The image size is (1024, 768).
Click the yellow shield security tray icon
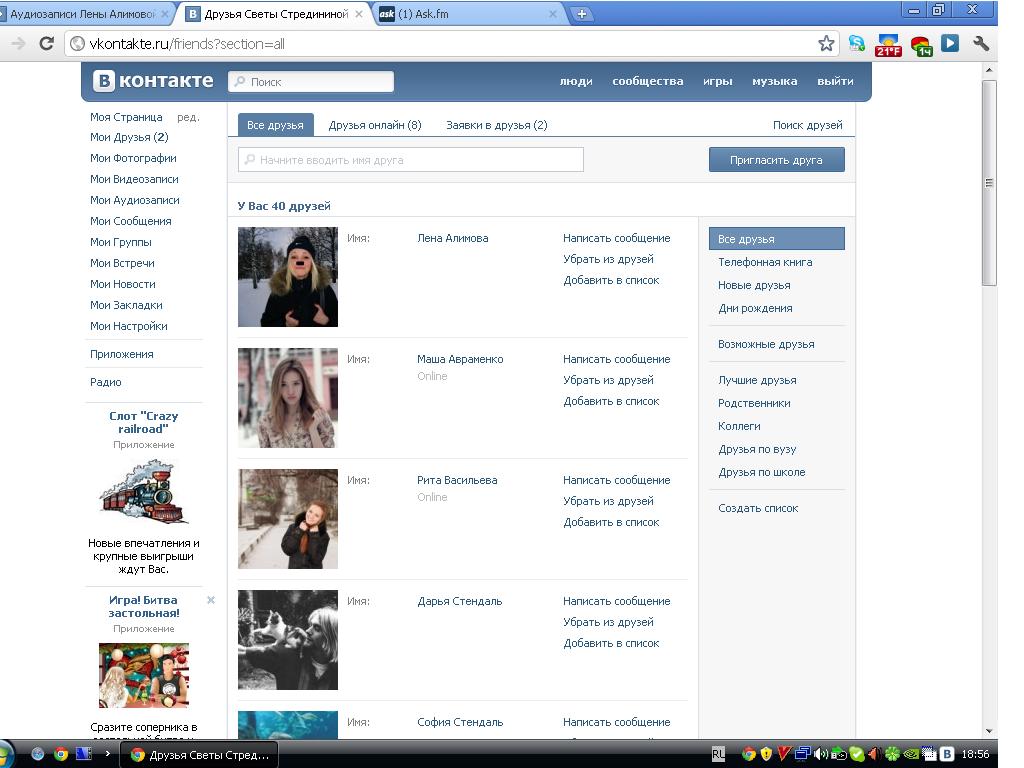click(767, 754)
